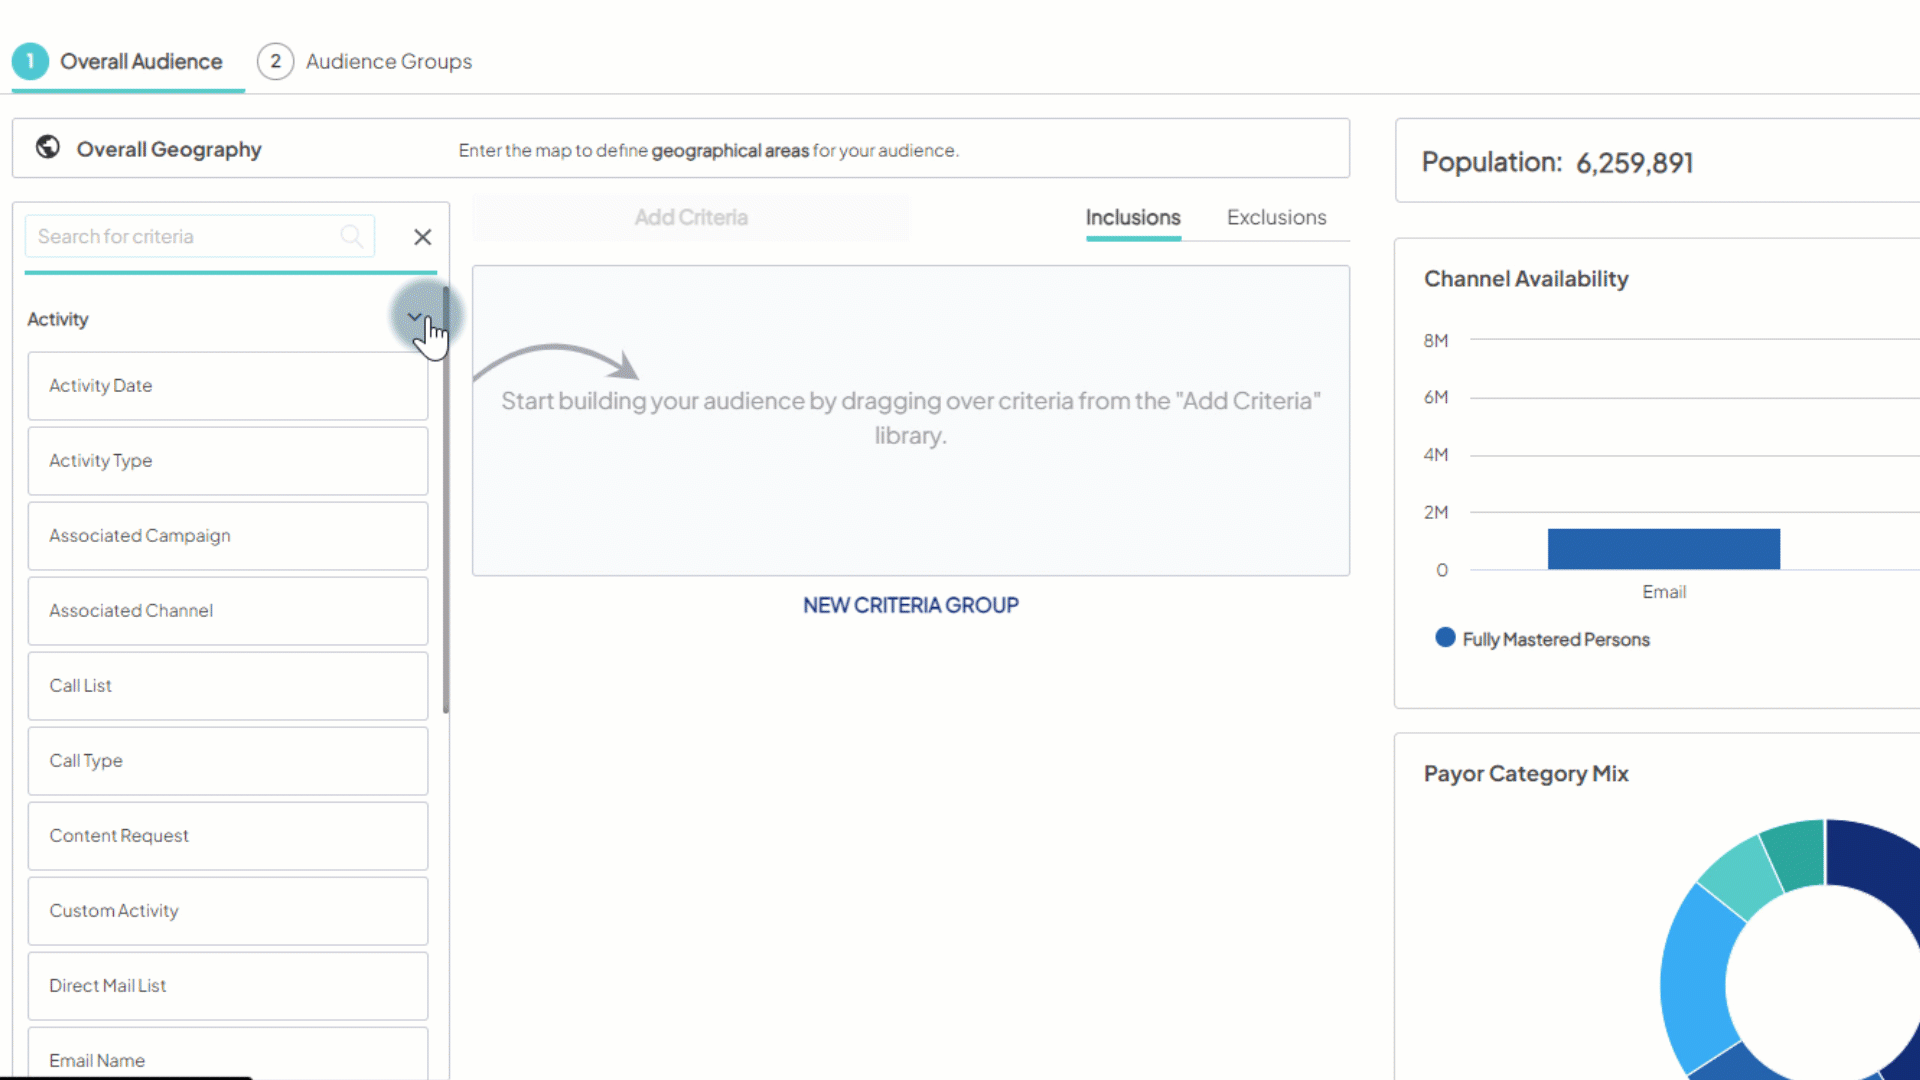This screenshot has width=1920, height=1080.
Task: Select the Direct Mail List criteria
Action: 227,985
